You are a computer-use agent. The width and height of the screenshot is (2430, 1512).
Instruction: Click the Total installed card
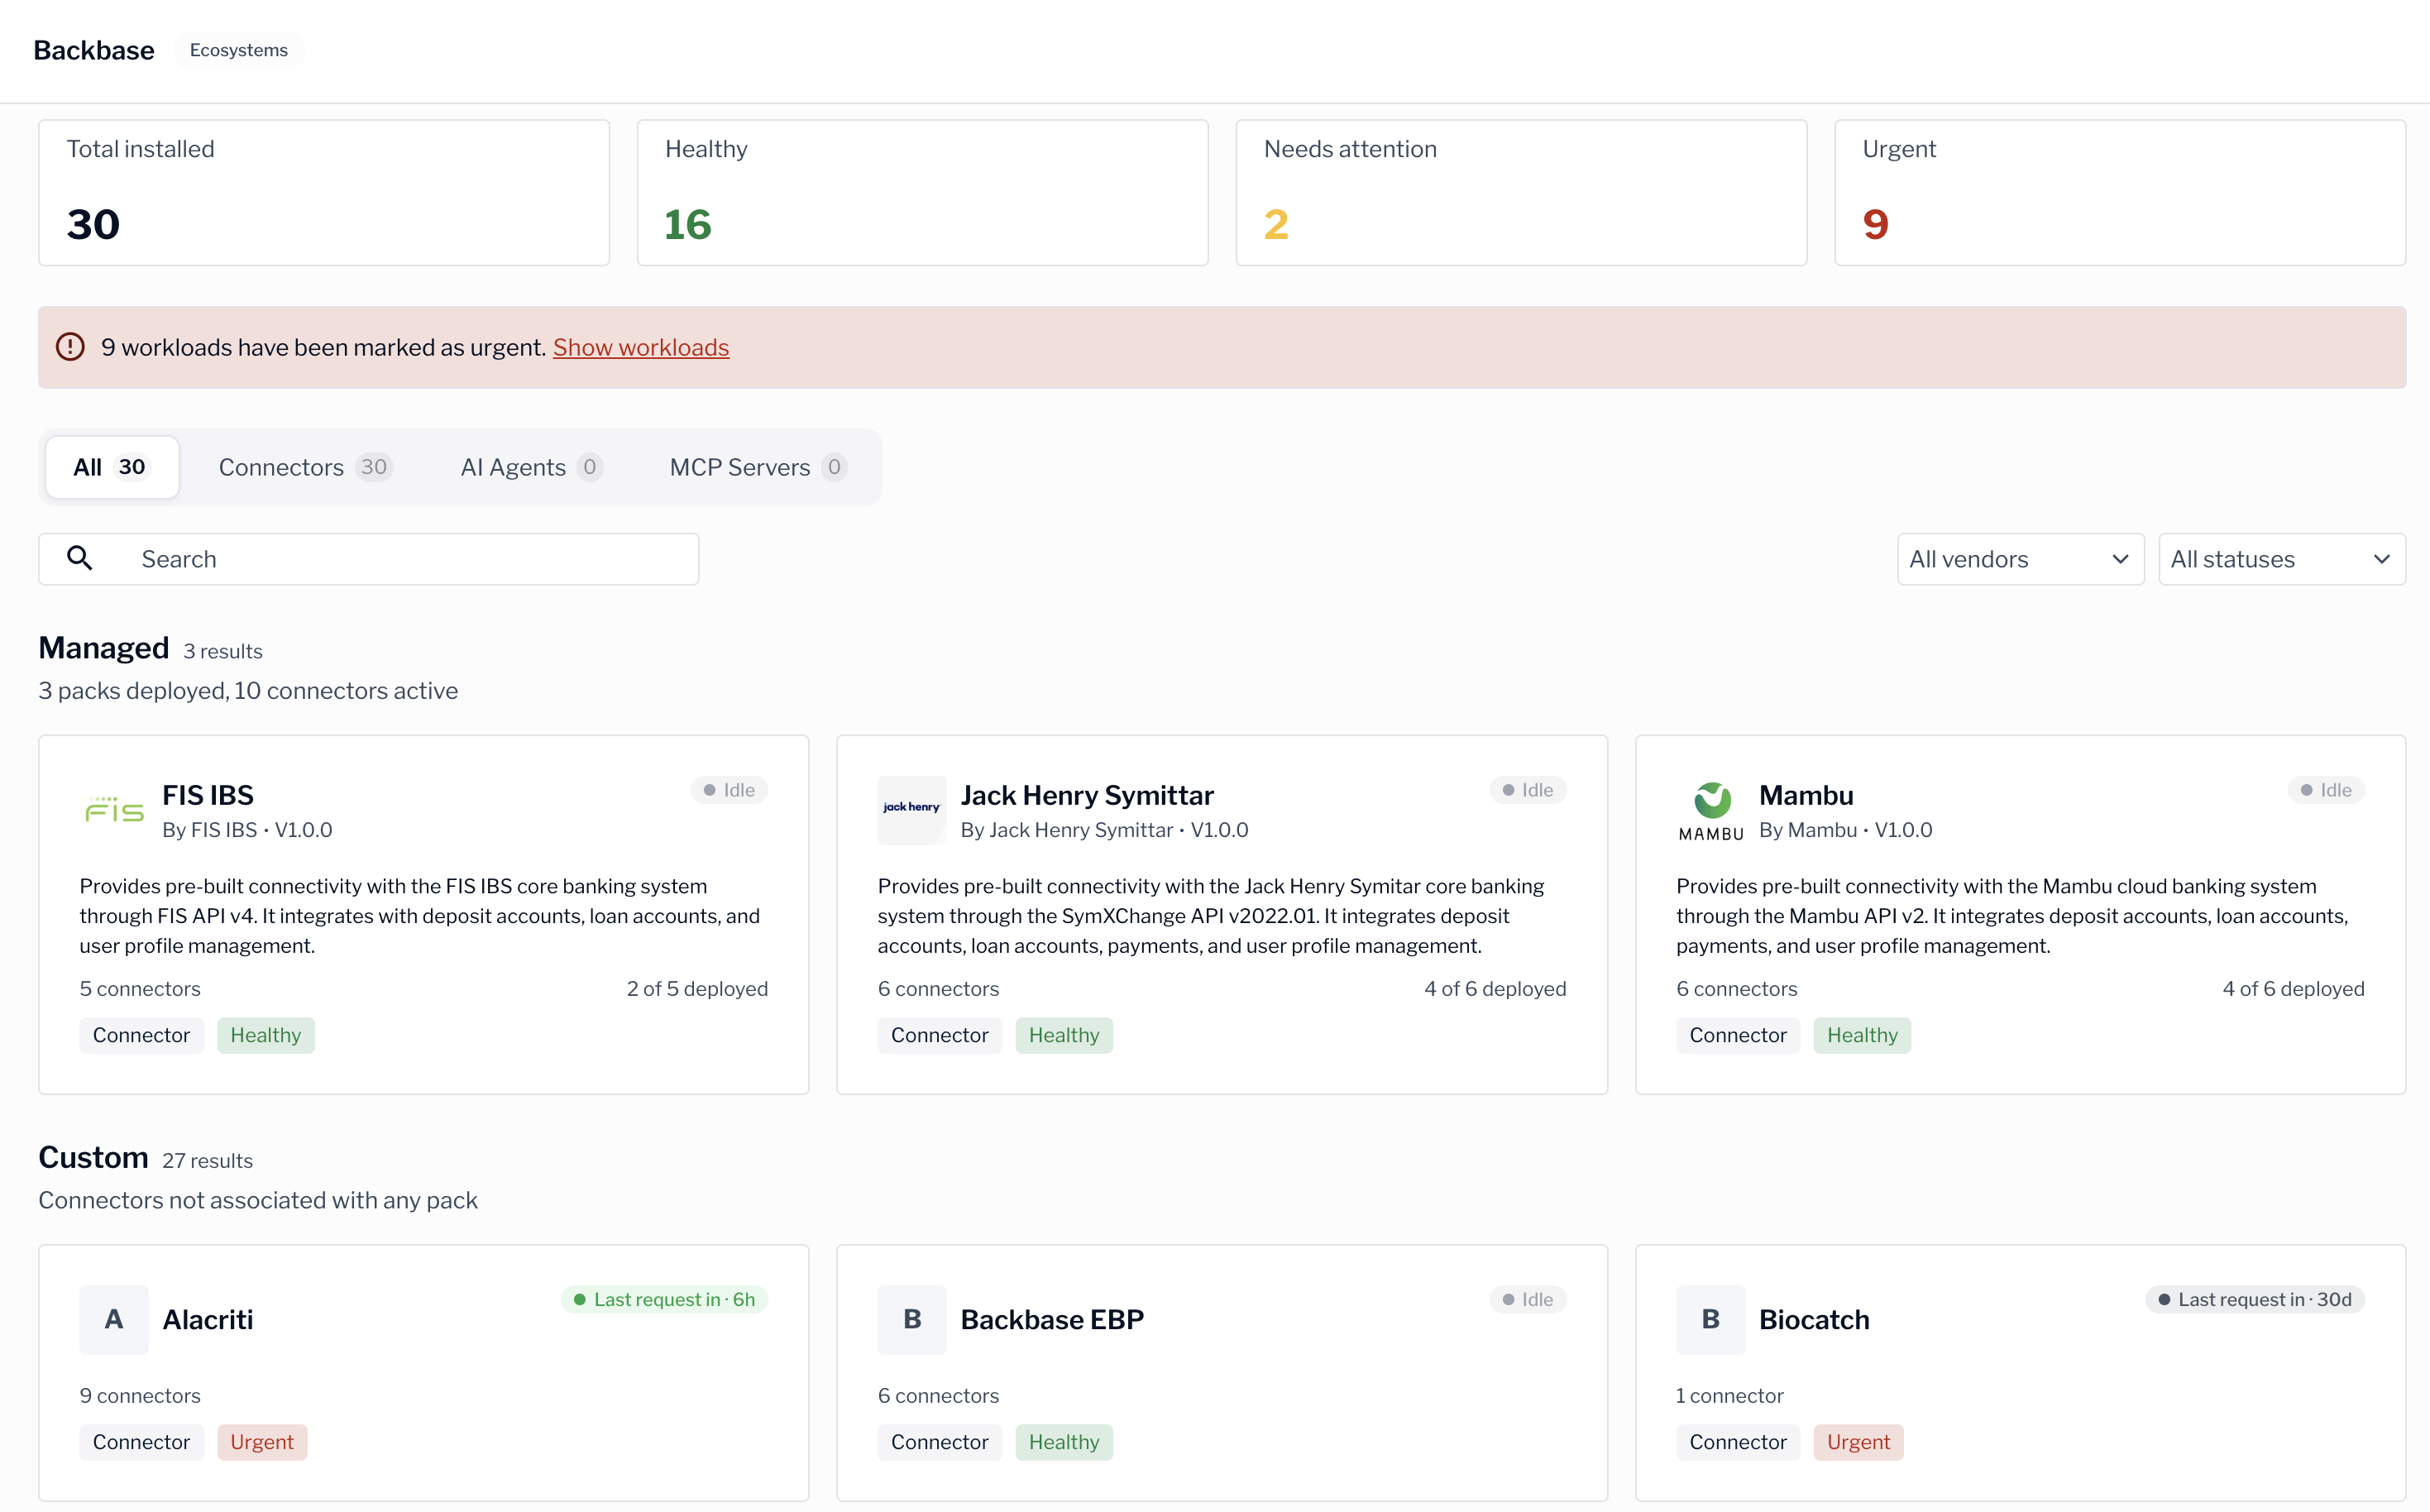pyautogui.click(x=324, y=193)
